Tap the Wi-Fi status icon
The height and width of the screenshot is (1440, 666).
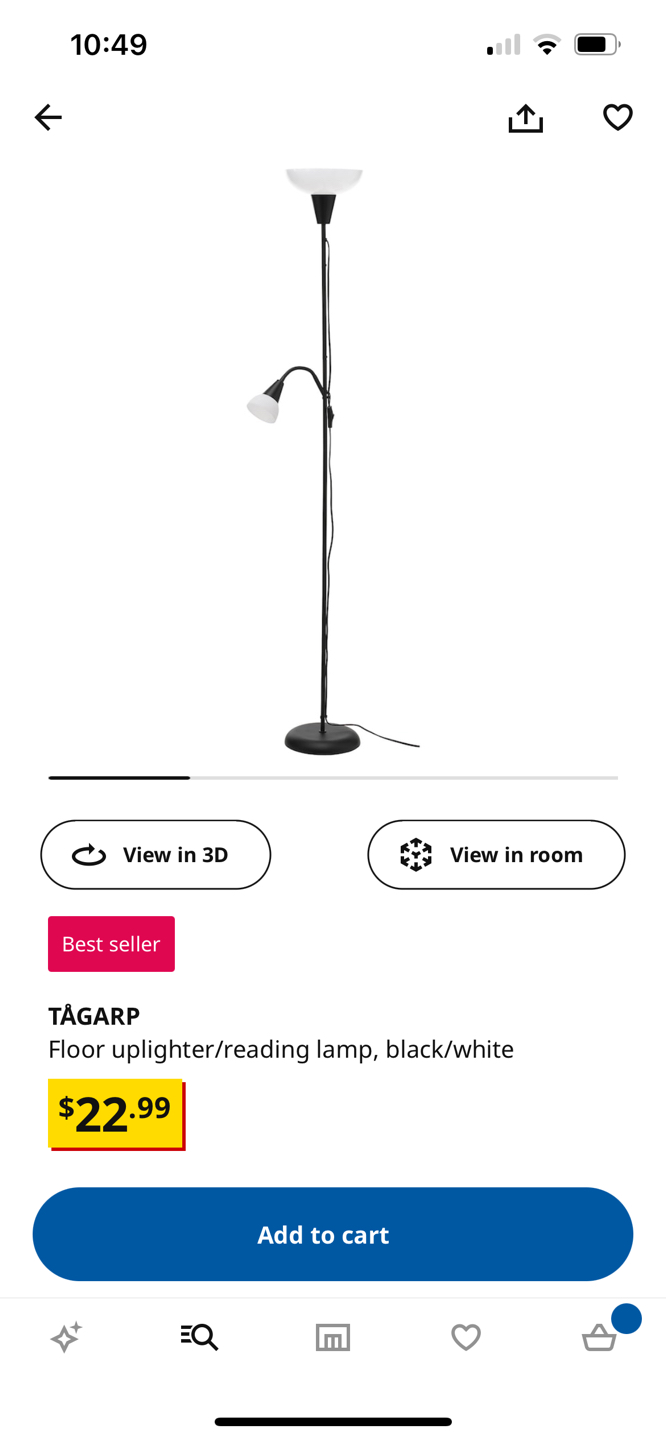click(547, 45)
